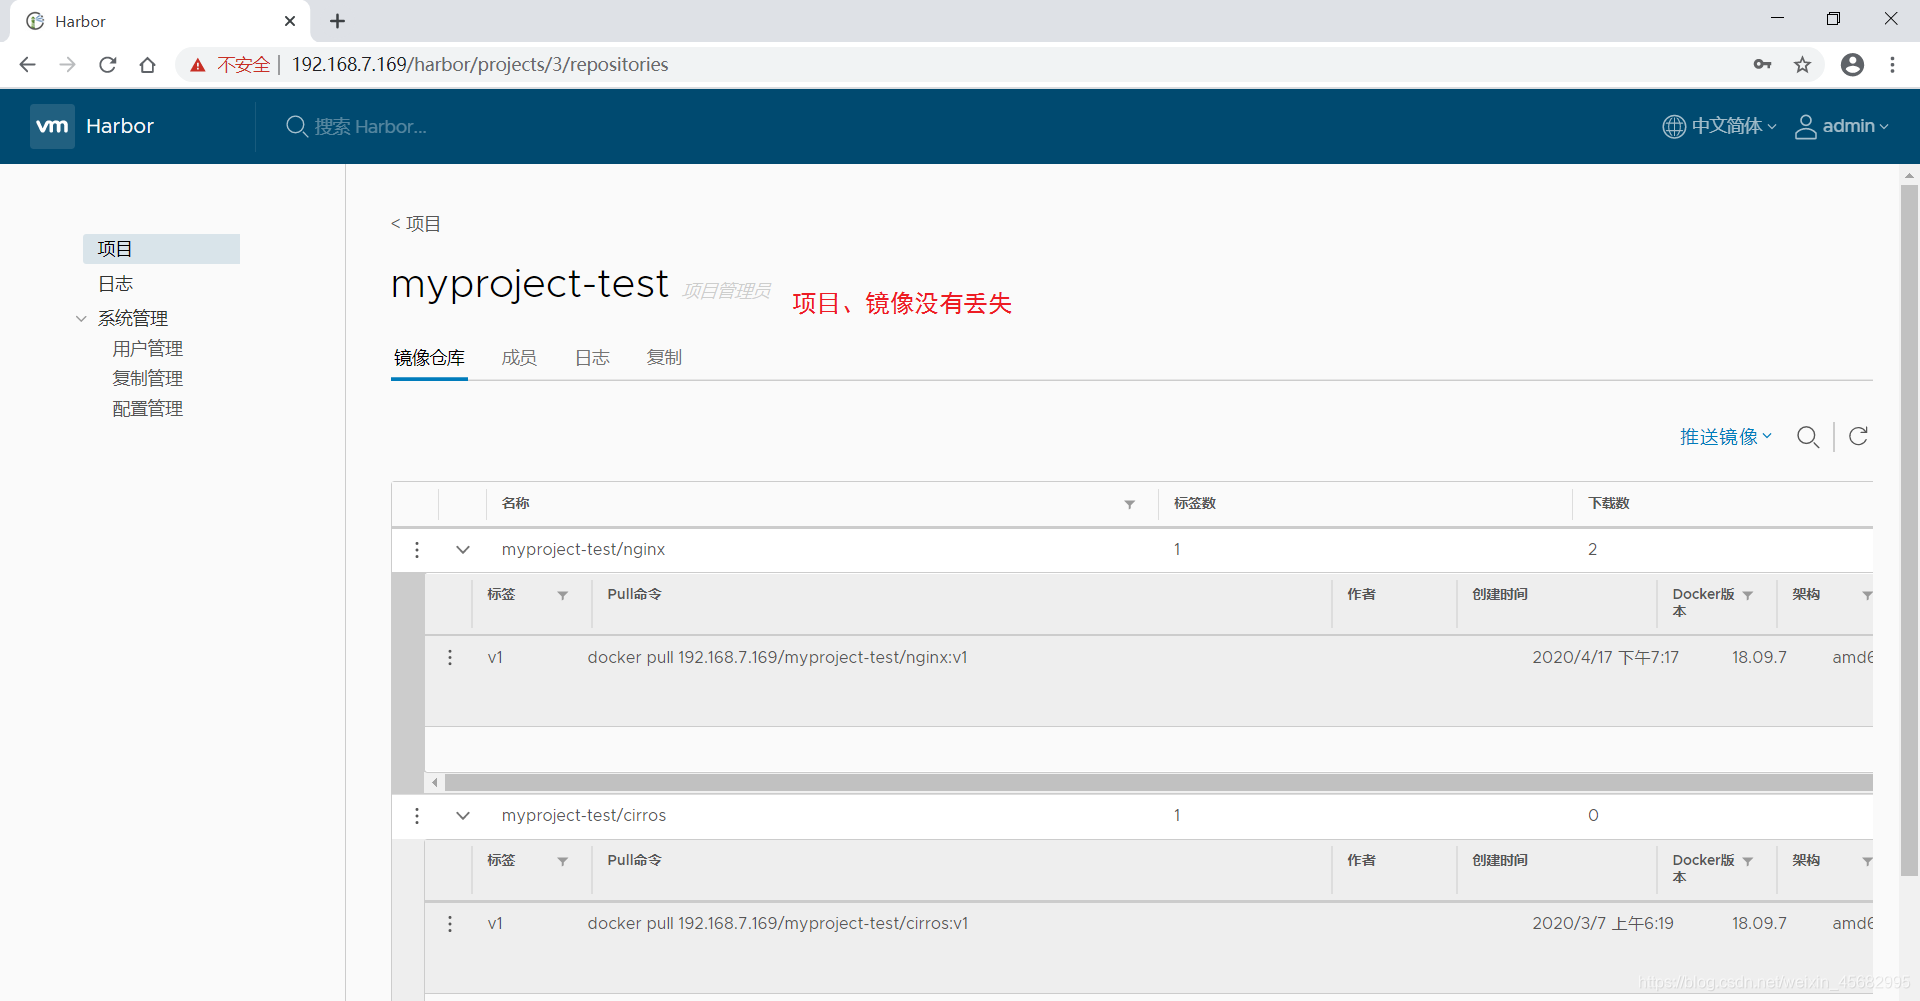Click the nginx table horizontal scrollbar
Image resolution: width=1920 pixels, height=1001 pixels.
click(x=1158, y=782)
